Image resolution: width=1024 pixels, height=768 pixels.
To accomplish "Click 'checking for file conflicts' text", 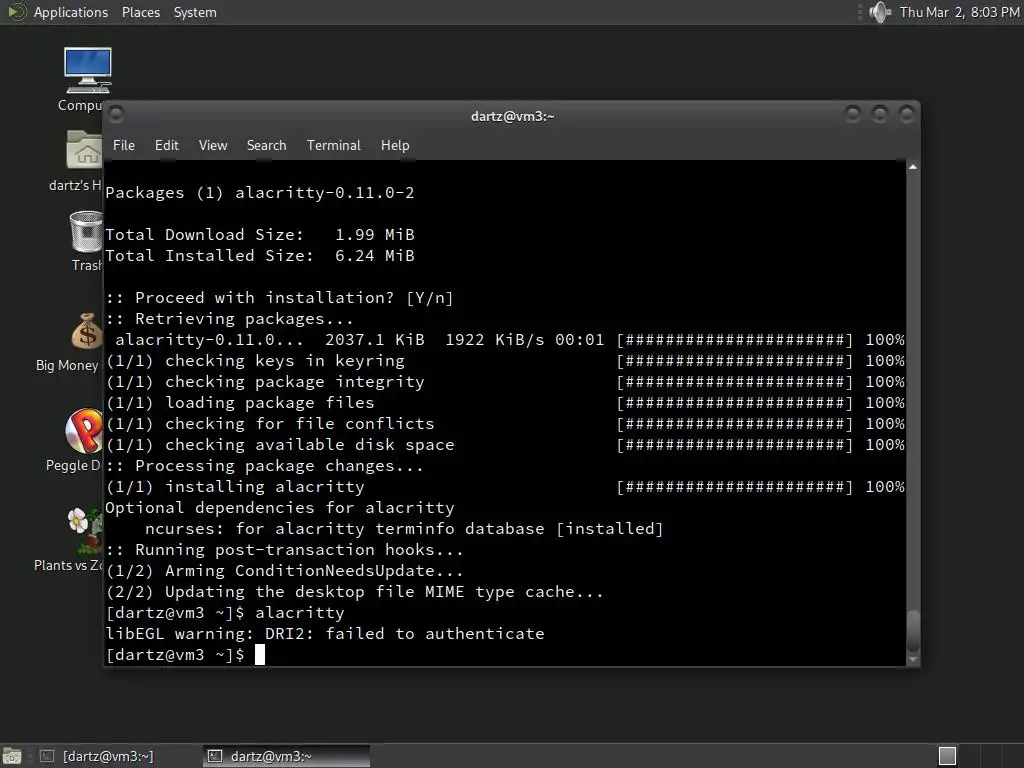I will pyautogui.click(x=300, y=423).
